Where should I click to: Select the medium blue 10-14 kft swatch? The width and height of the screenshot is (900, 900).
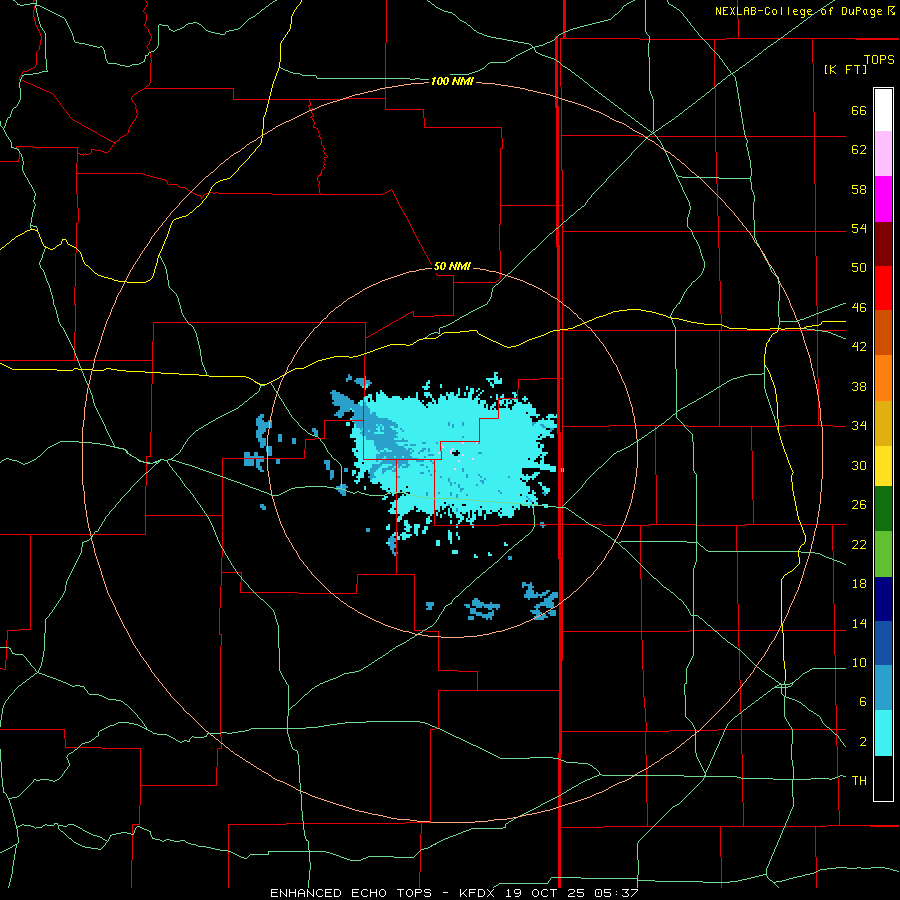[x=883, y=643]
